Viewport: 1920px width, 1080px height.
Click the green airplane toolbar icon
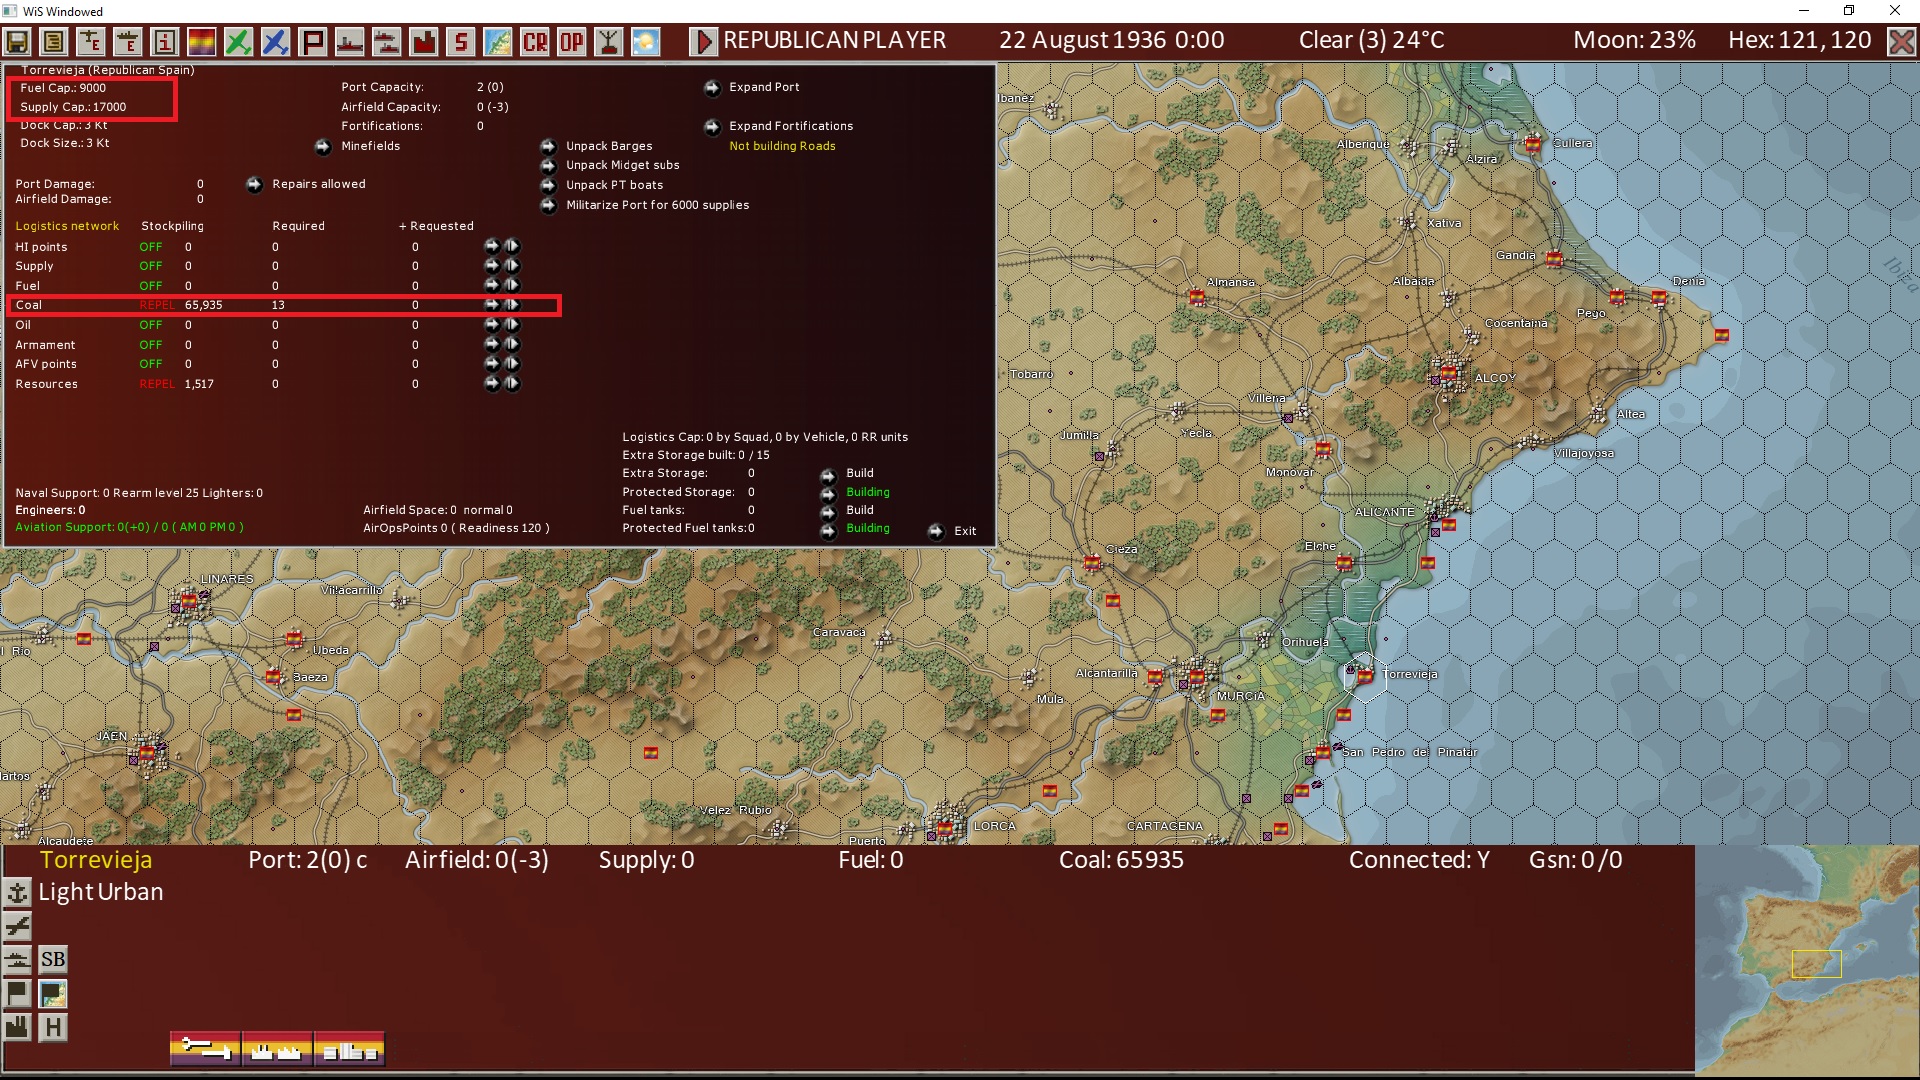[x=239, y=42]
